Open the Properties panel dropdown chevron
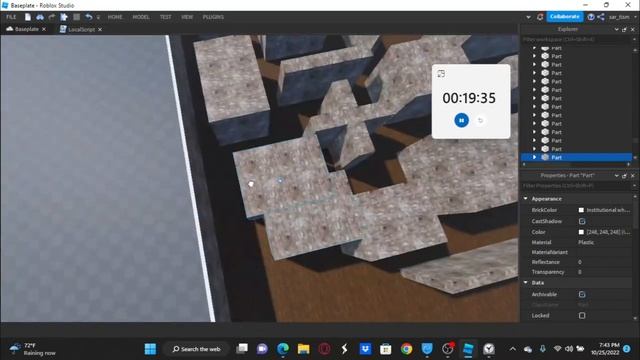Image resolution: width=640 pixels, height=360 pixels. (616, 176)
